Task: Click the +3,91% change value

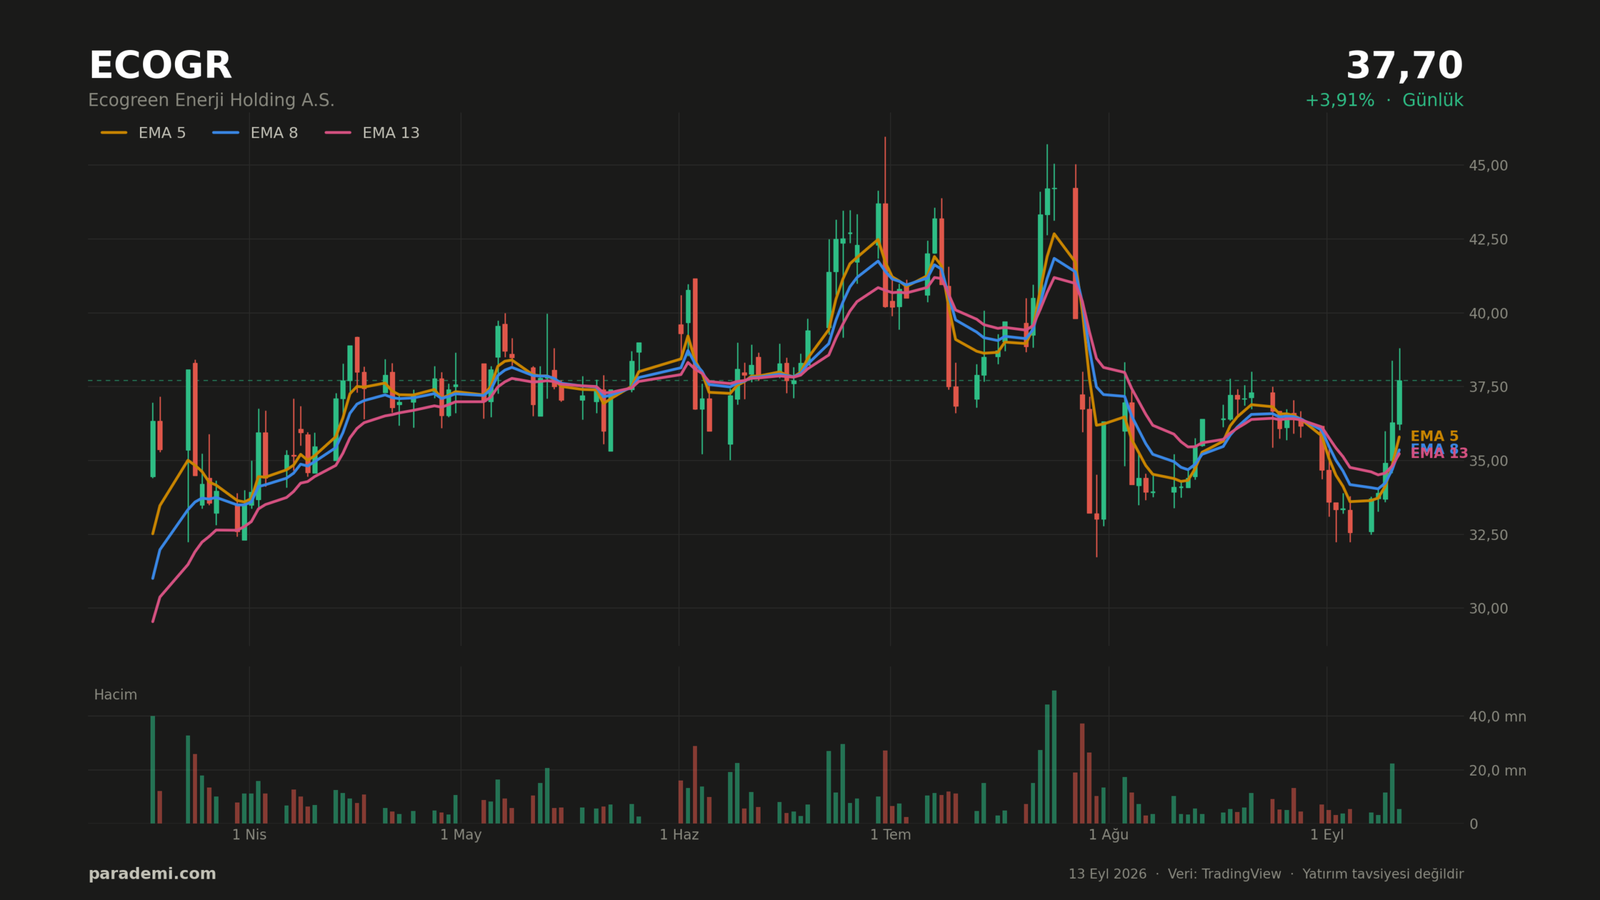Action: [1339, 101]
